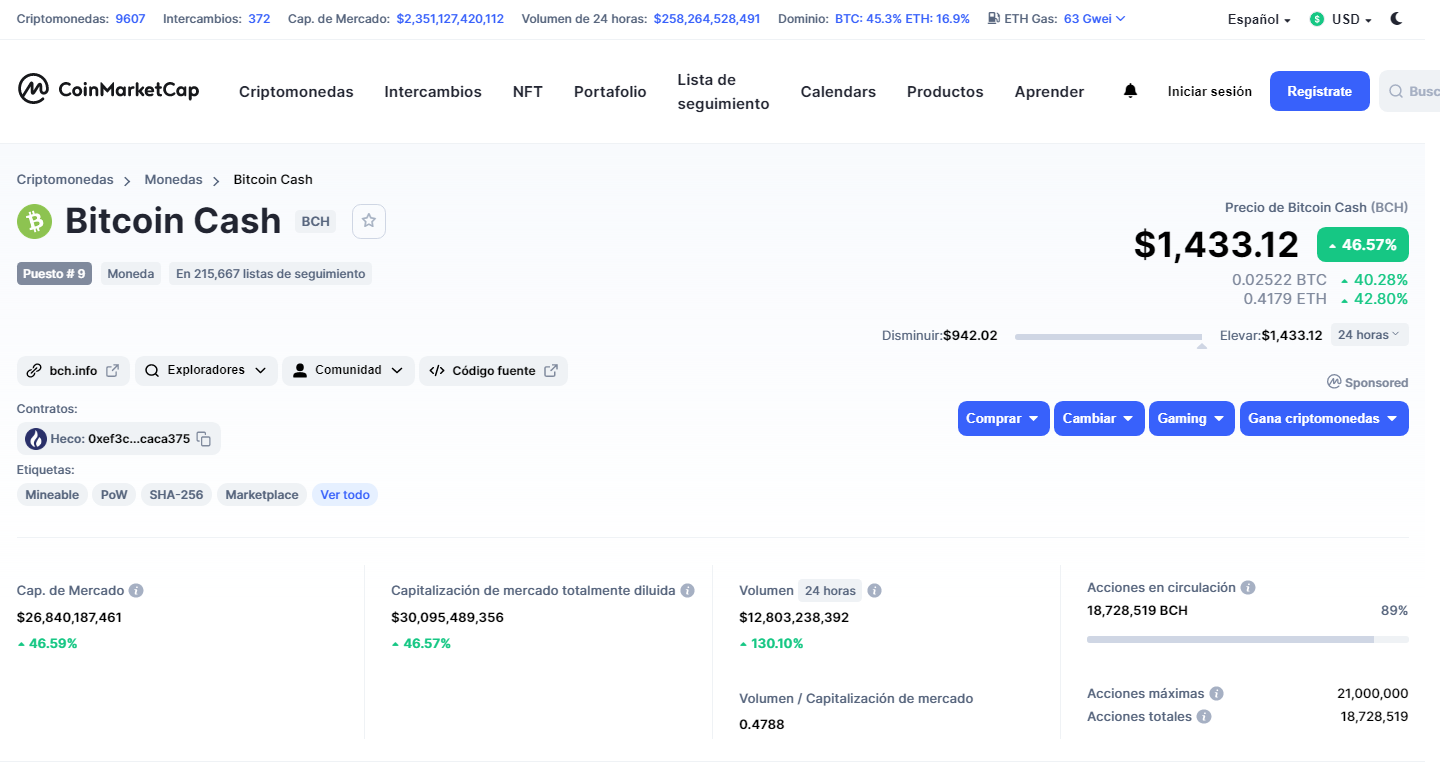Click the Criptomonedas count 9607
The height and width of the screenshot is (769, 1440).
point(130,18)
